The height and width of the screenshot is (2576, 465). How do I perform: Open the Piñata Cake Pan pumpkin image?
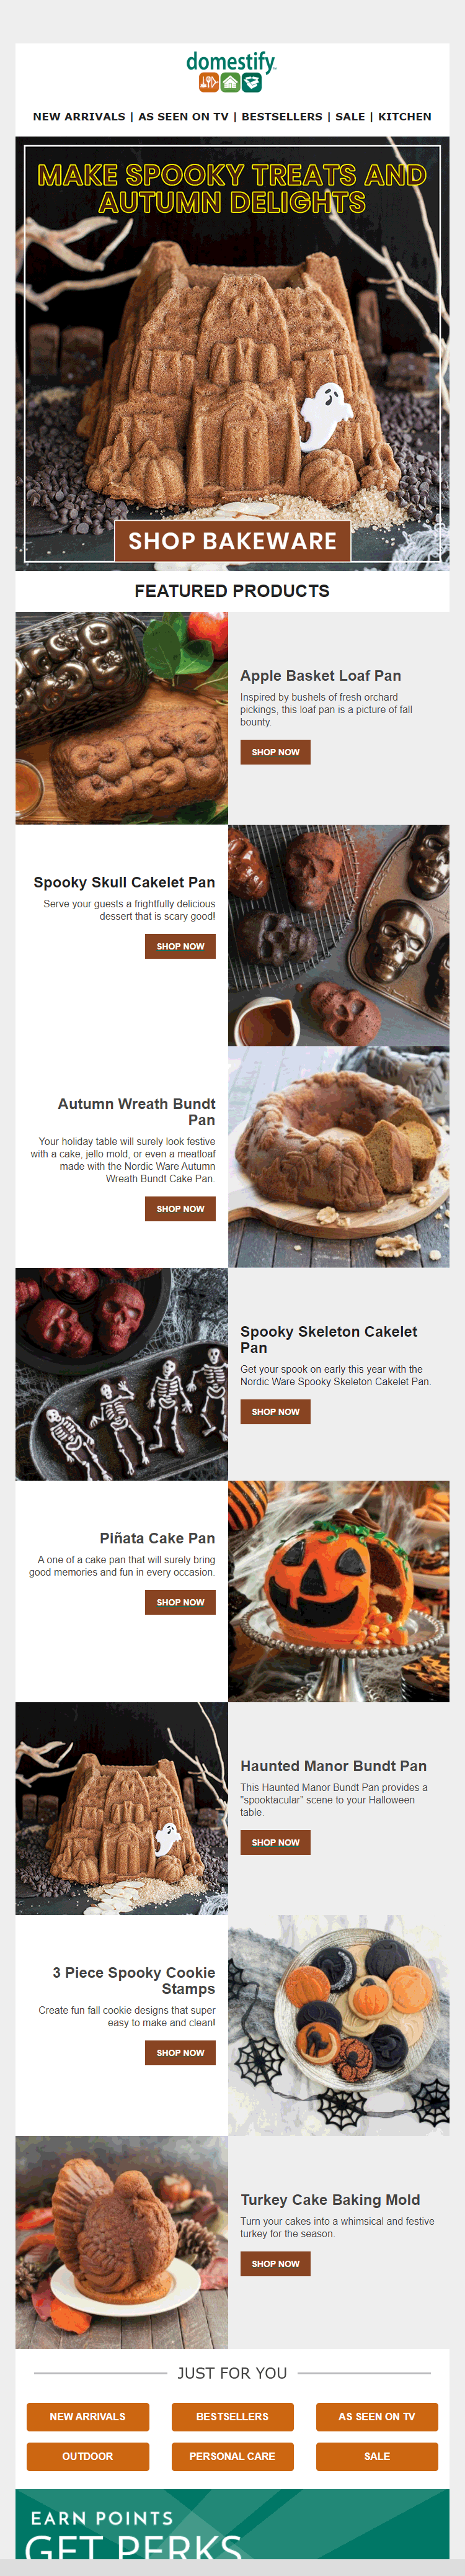[x=338, y=1591]
